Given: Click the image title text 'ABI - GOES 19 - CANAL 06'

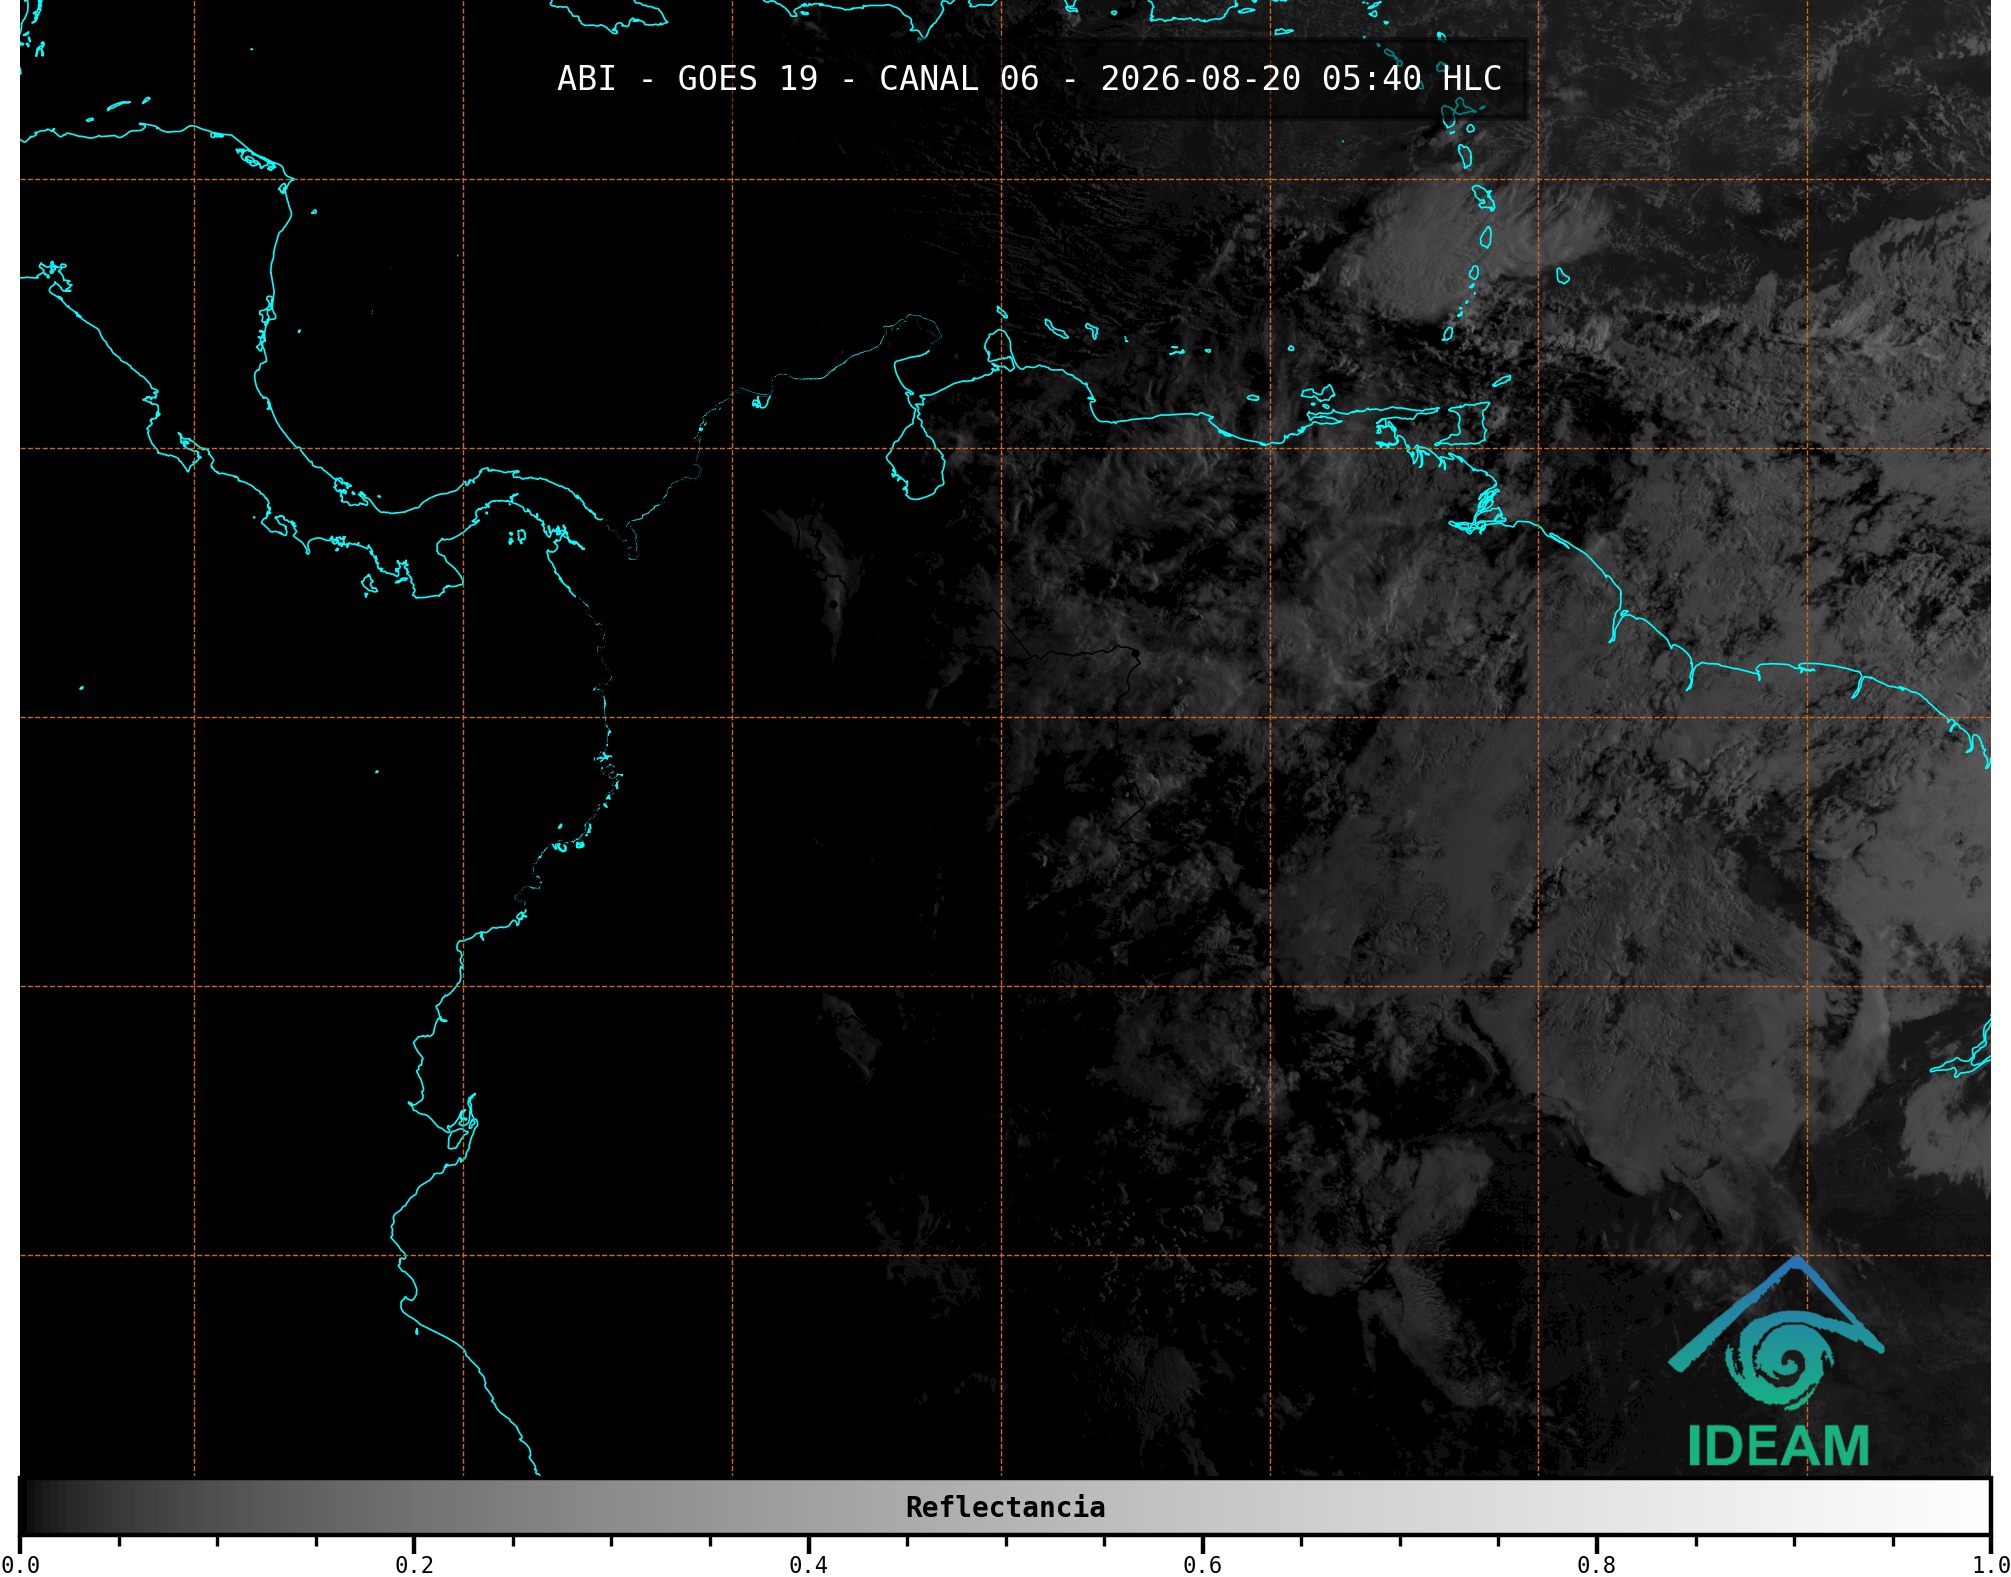Looking at the screenshot, I should (x=798, y=79).
